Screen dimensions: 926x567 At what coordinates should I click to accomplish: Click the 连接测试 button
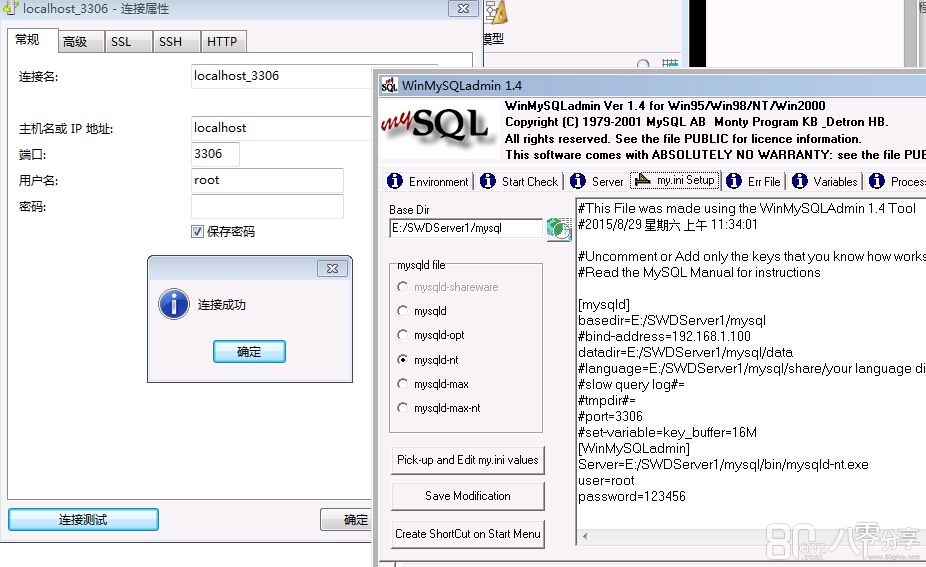(x=83, y=520)
